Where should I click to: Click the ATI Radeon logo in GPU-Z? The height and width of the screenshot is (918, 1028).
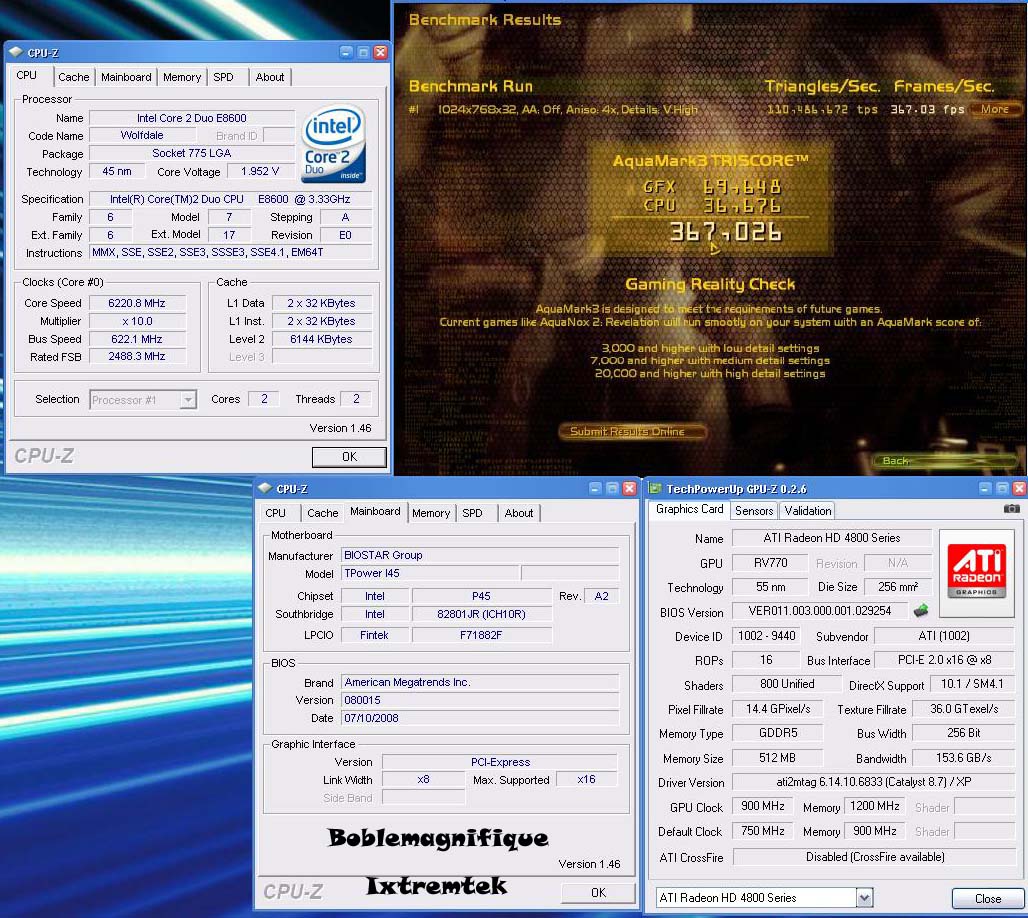click(x=976, y=573)
